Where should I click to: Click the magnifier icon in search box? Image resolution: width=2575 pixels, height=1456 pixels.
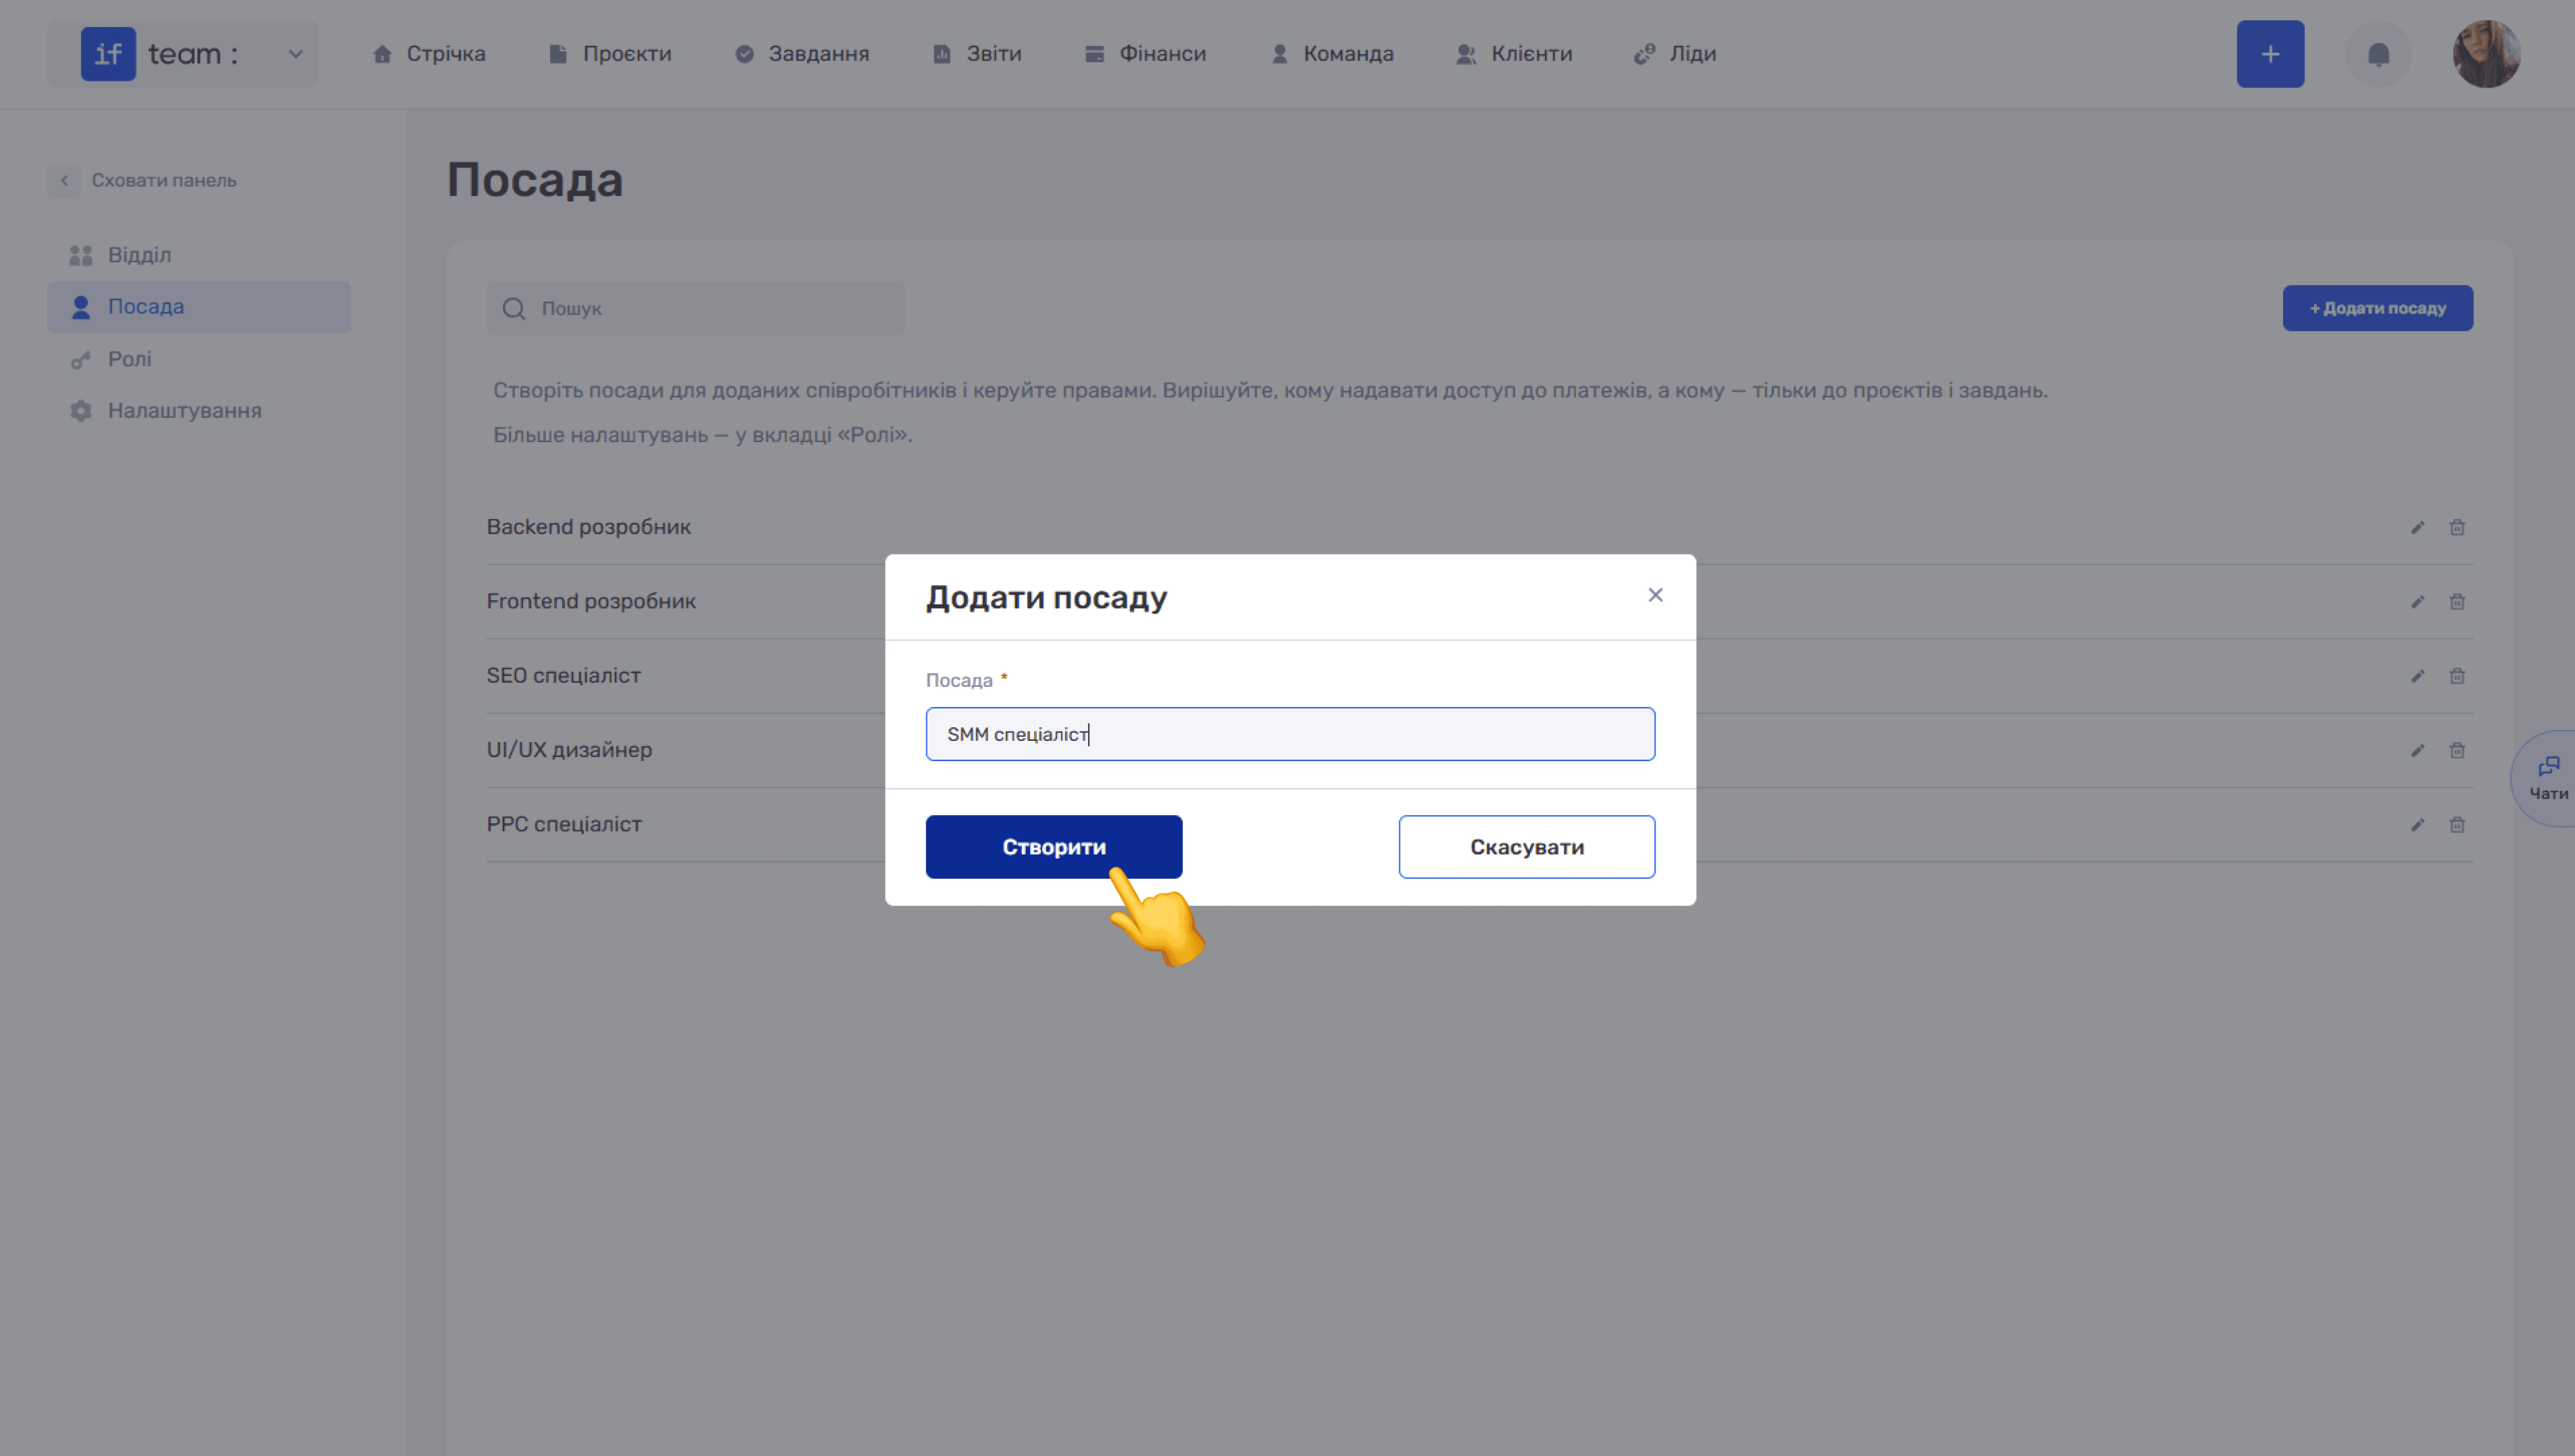(x=514, y=308)
